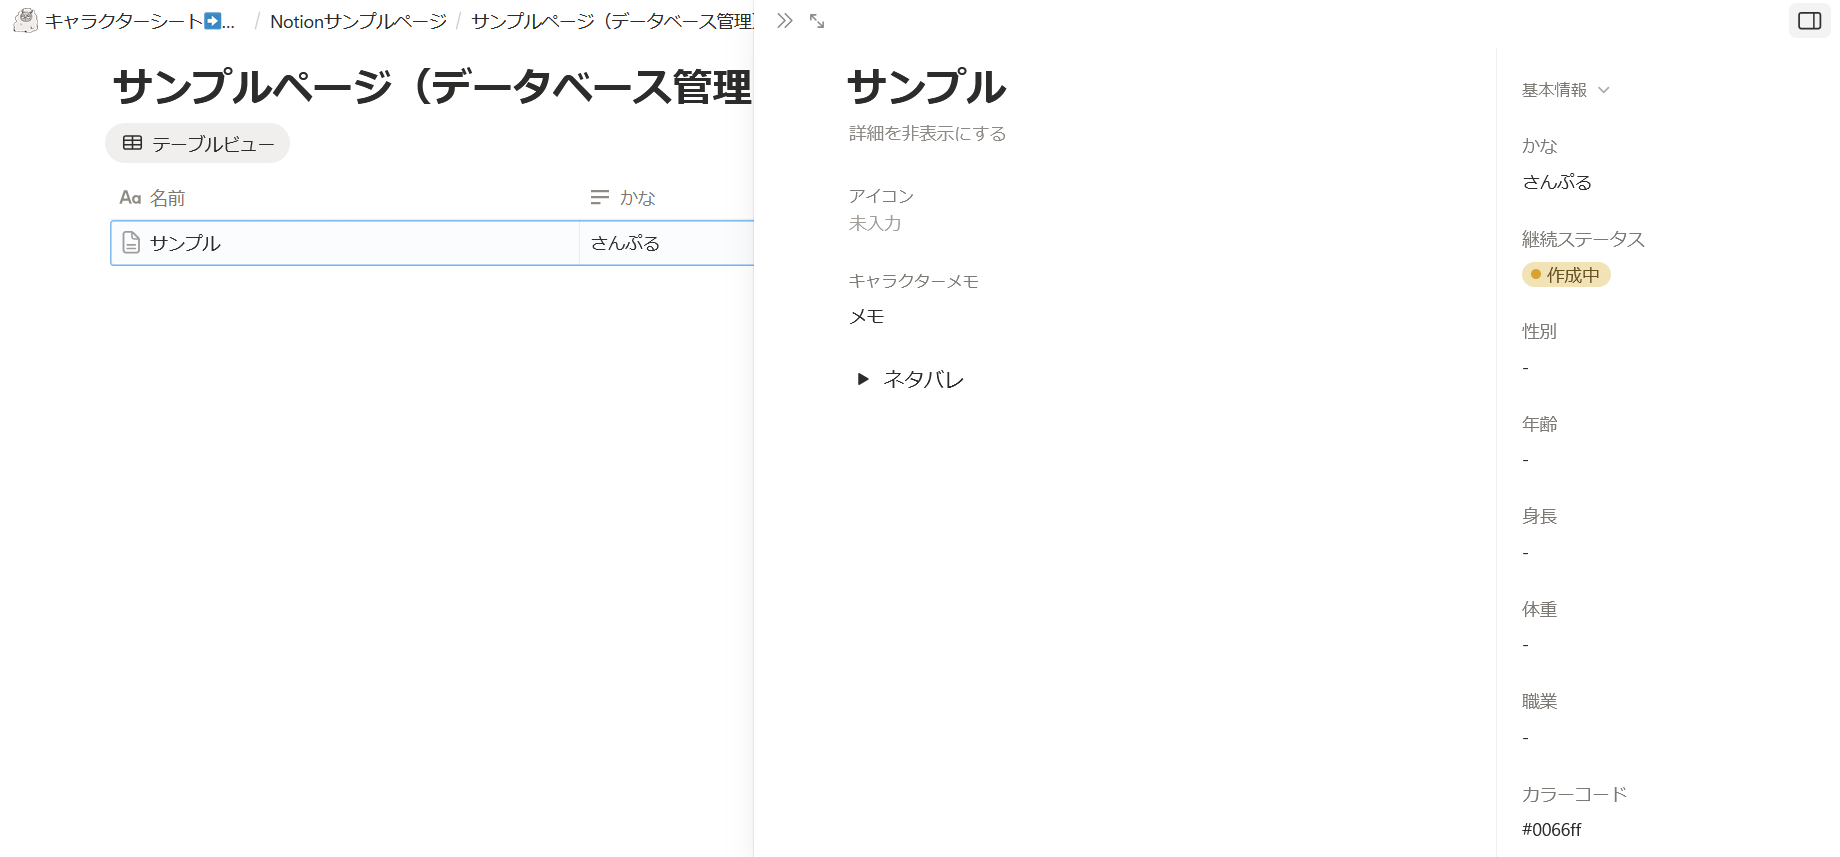Screen dimensions: 1840x857
Task: Click the さんぷる cell in the table
Action: [x=626, y=243]
